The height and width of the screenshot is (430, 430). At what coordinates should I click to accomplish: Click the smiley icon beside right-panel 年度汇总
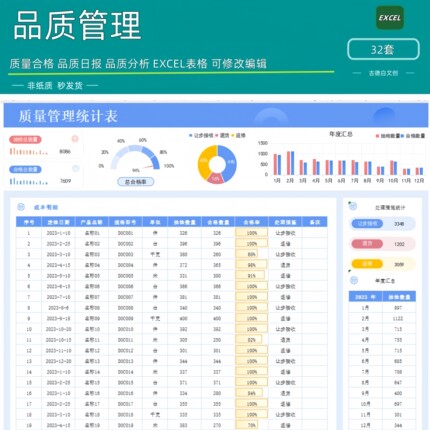(x=354, y=280)
